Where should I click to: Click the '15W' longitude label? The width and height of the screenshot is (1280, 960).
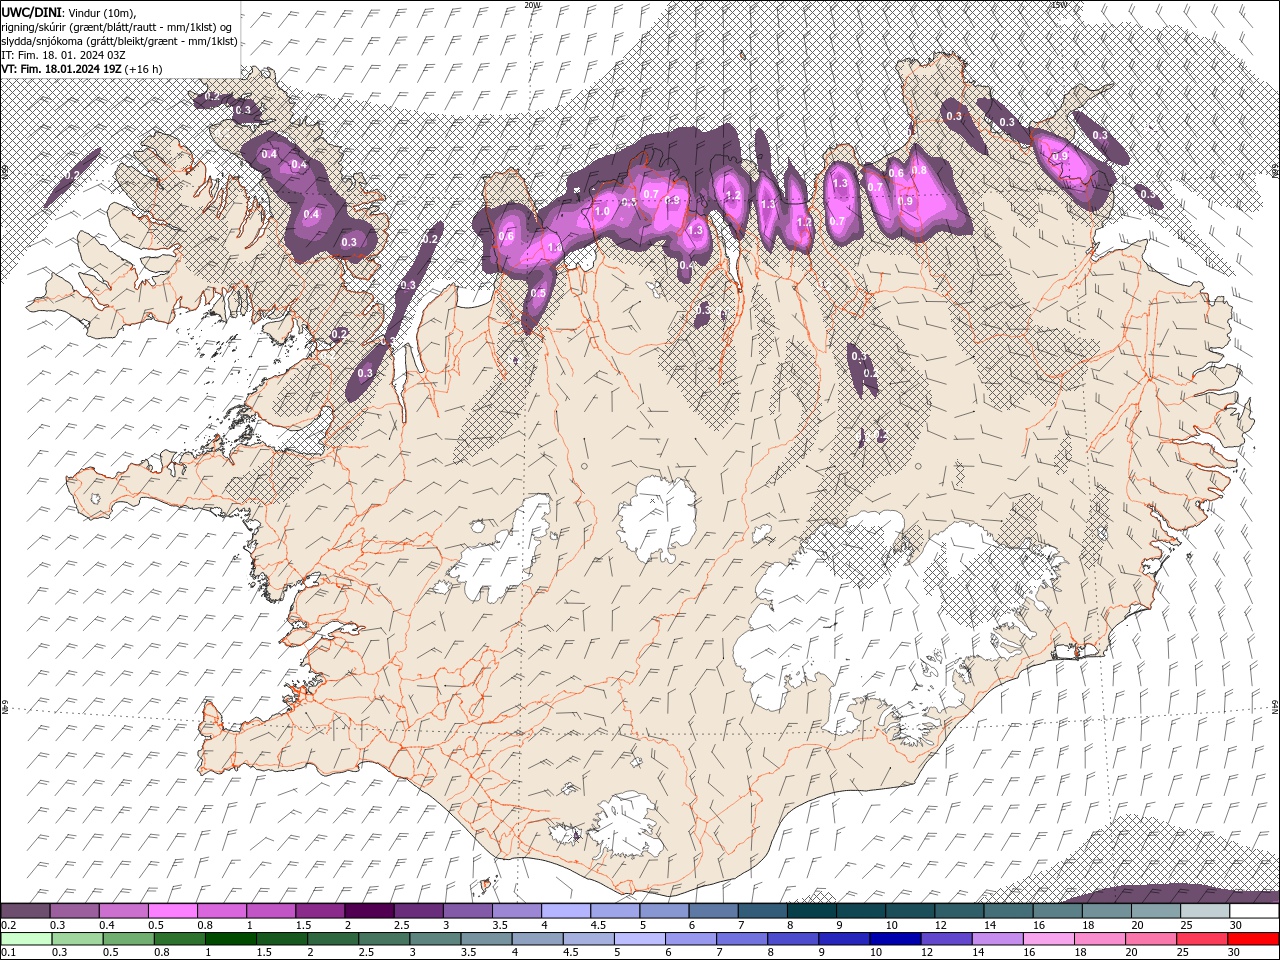point(1060,5)
